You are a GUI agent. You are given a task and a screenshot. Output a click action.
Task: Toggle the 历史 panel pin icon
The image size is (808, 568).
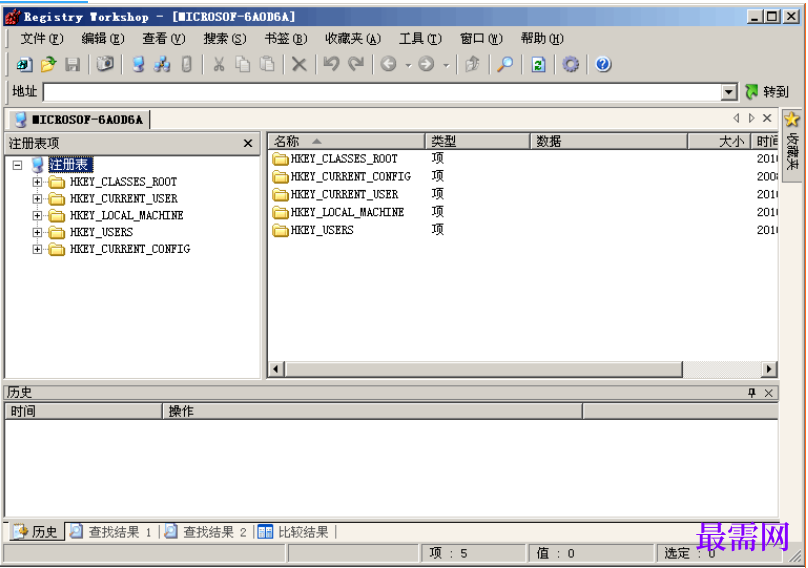752,393
